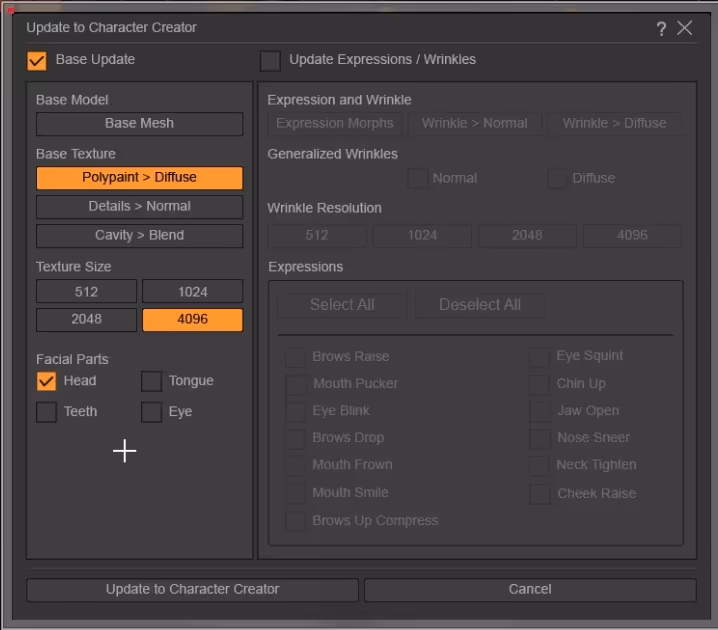Click the Facial Parts label
The height and width of the screenshot is (630, 718).
tap(72, 359)
